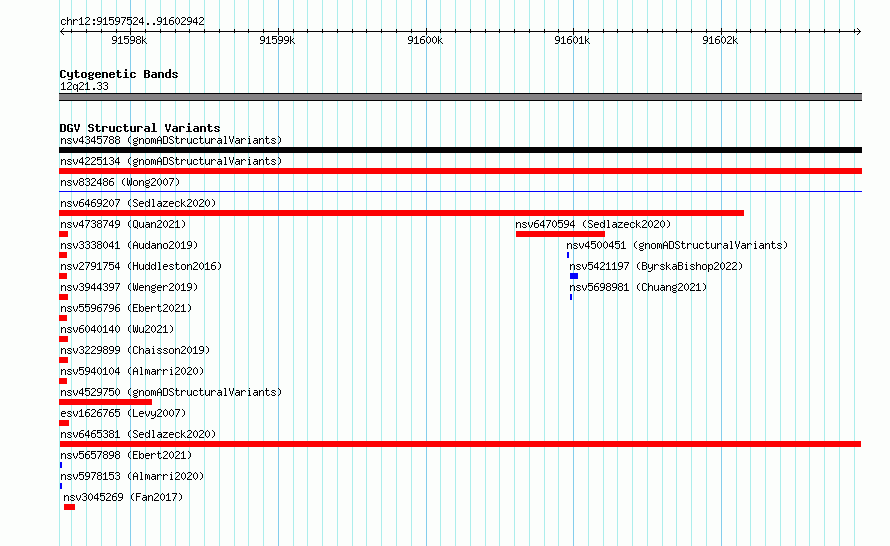The width and height of the screenshot is (890, 546).
Task: Click the 91602k ruler tick label
Action: coord(720,40)
